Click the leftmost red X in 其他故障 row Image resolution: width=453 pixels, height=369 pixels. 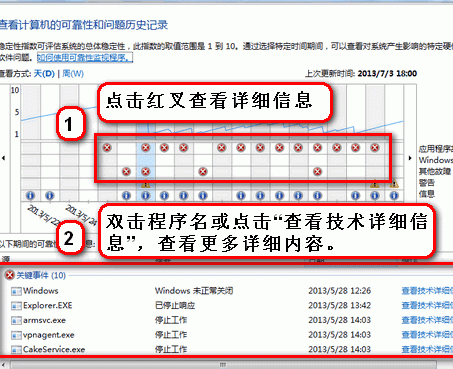pos(126,172)
